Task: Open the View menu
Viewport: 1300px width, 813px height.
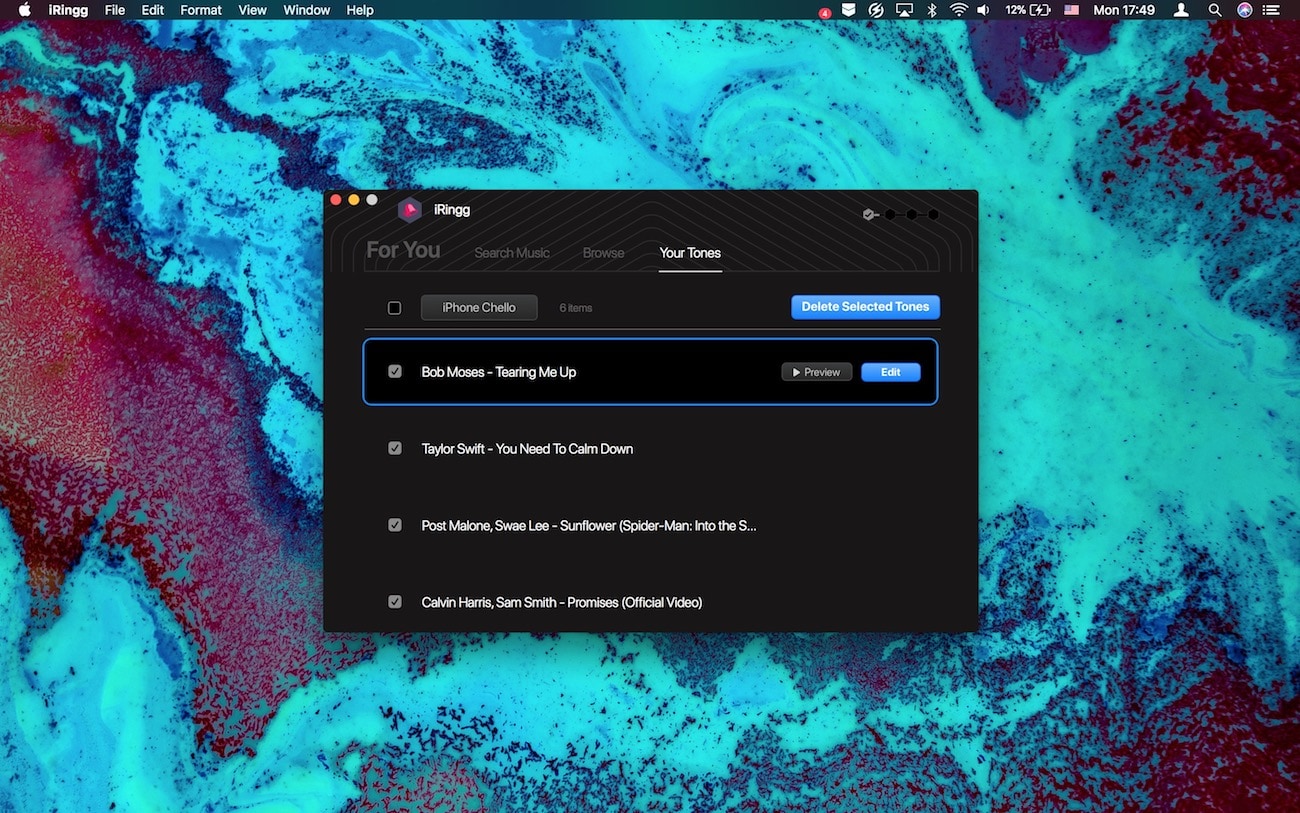Action: tap(252, 10)
